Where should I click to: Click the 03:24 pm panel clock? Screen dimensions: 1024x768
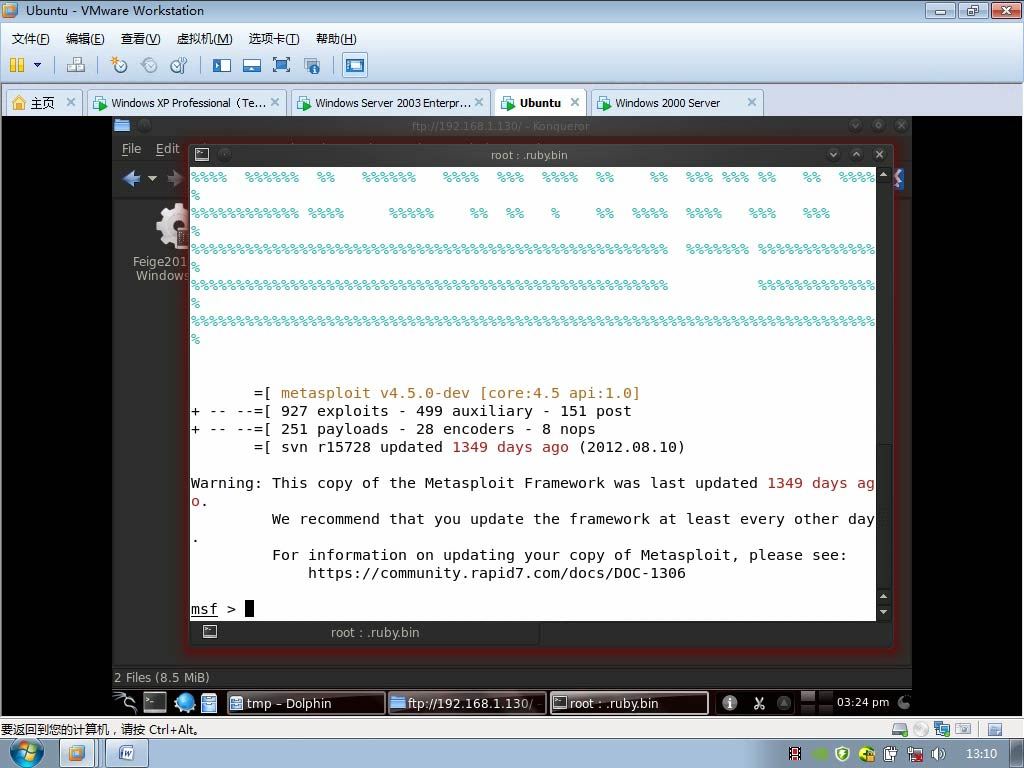click(863, 702)
